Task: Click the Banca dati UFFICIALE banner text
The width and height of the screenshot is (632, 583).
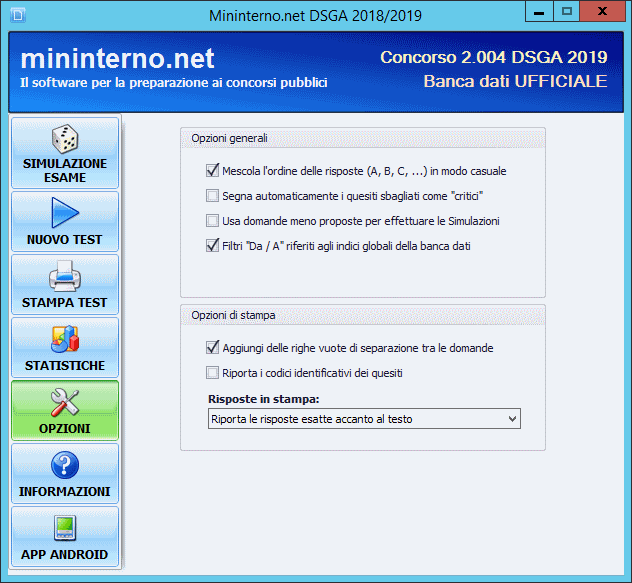Action: [x=514, y=81]
